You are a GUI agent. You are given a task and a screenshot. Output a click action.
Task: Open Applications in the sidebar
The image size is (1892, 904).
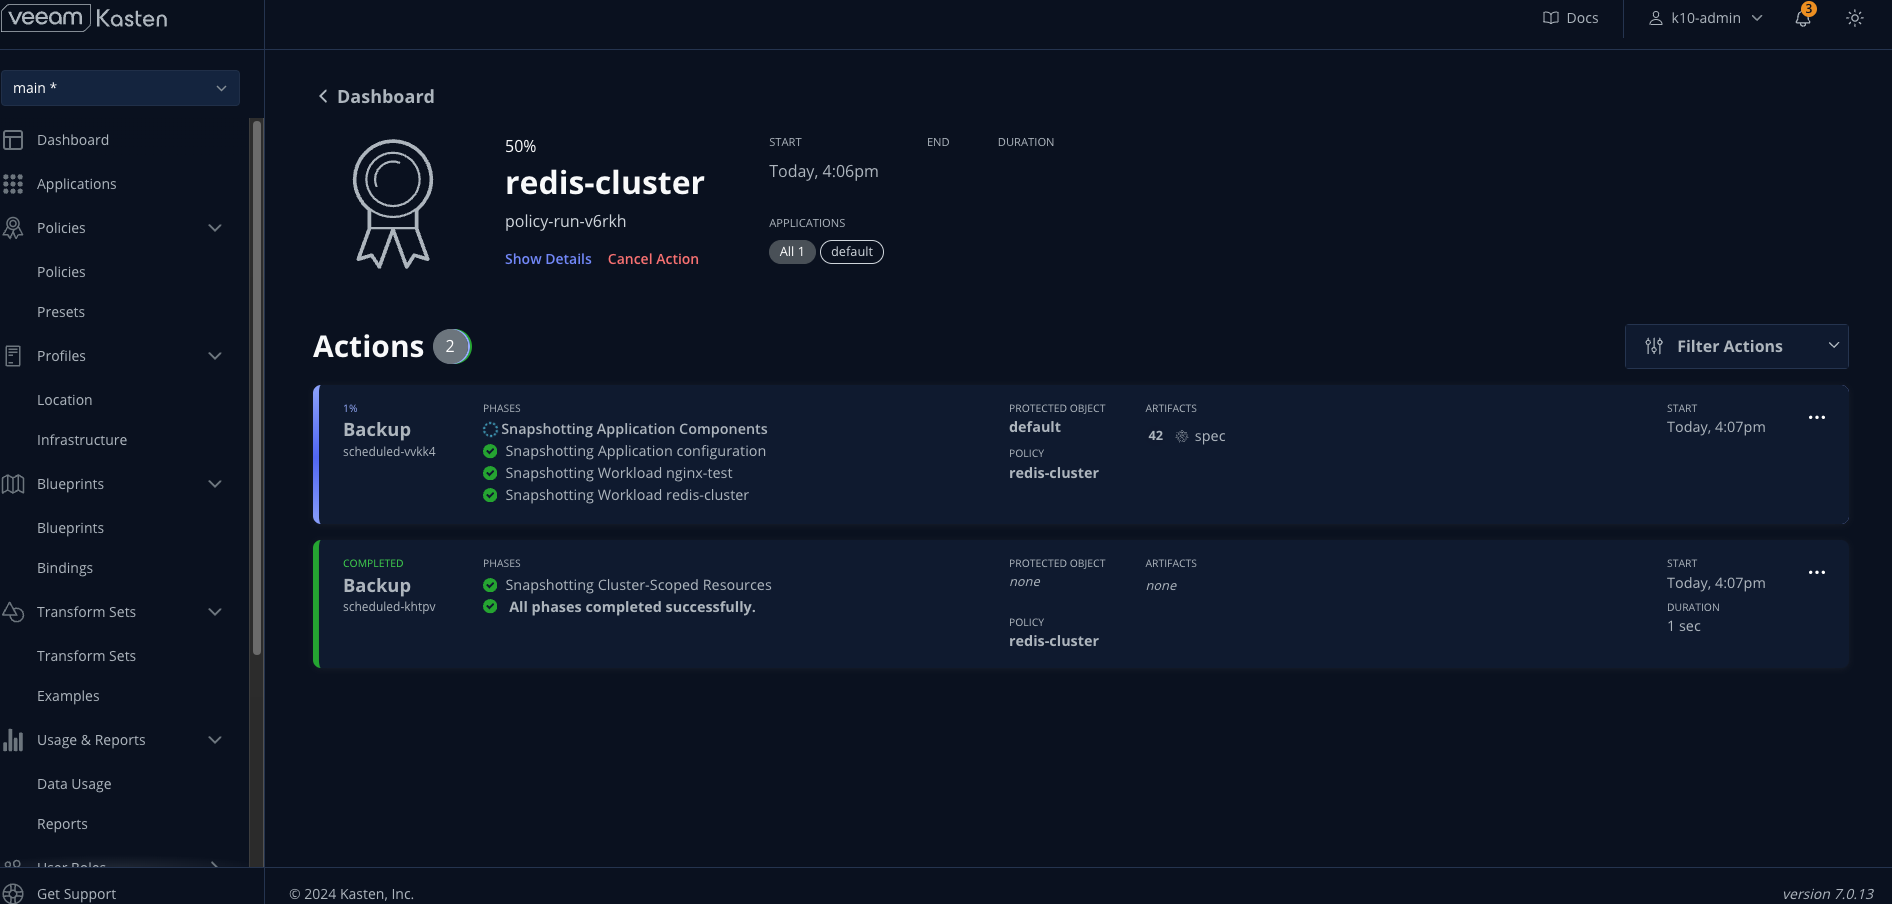77,184
